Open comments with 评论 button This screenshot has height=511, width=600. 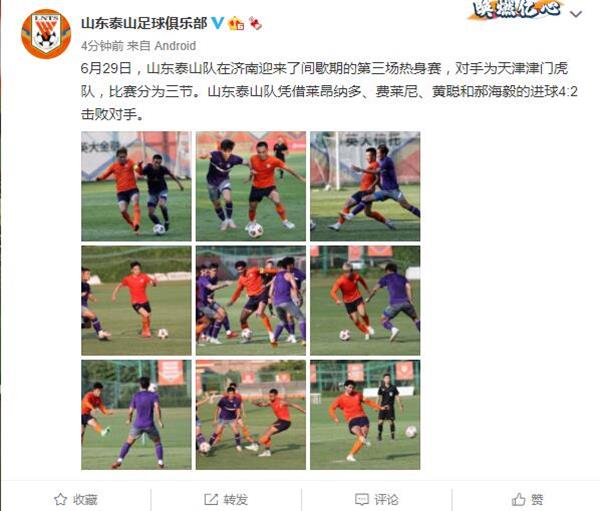[377, 499]
